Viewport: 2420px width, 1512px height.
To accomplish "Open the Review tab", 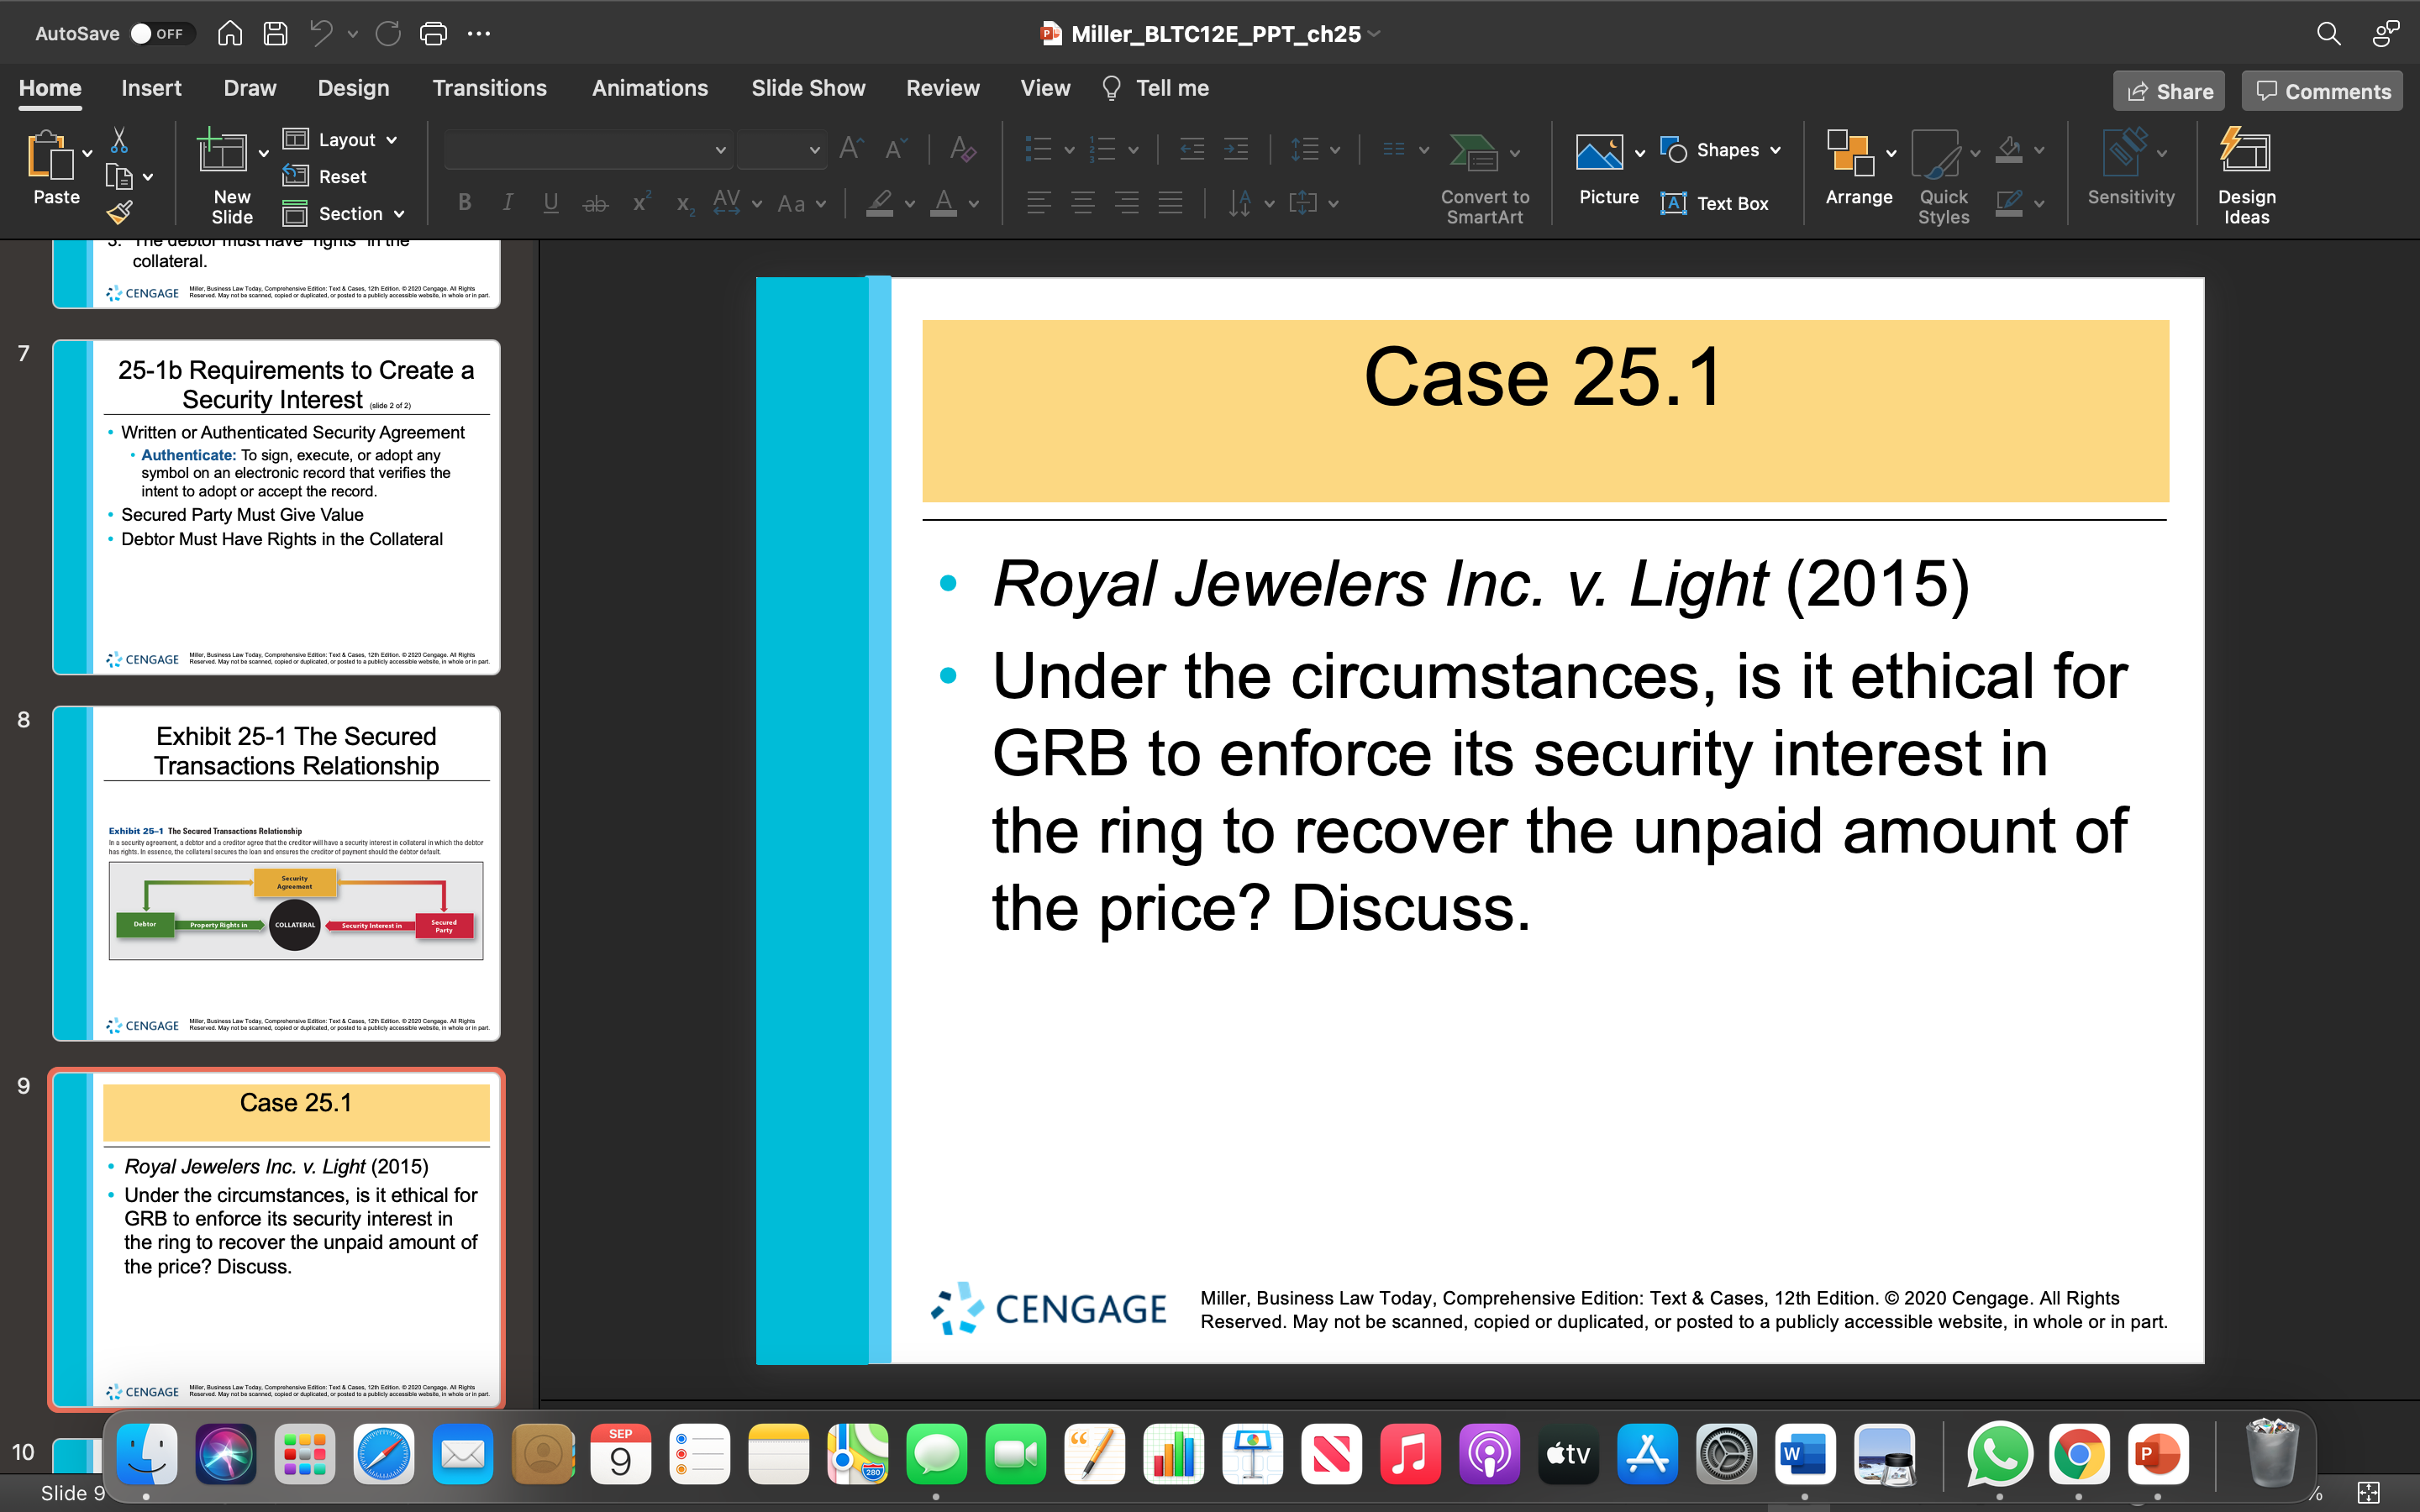I will pyautogui.click(x=942, y=88).
